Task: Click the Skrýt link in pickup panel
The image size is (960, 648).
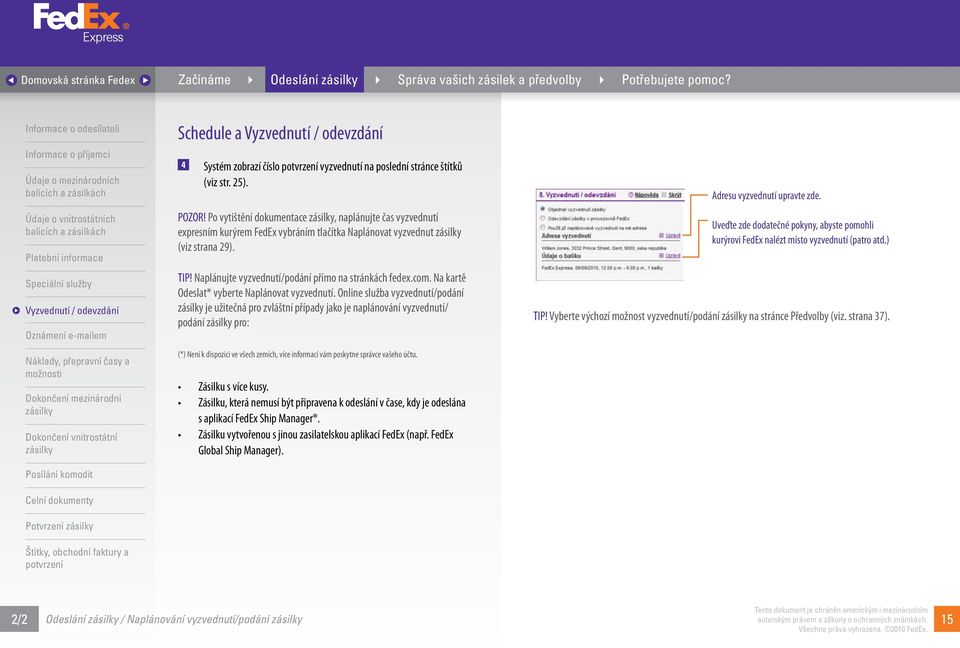Action: click(x=675, y=195)
